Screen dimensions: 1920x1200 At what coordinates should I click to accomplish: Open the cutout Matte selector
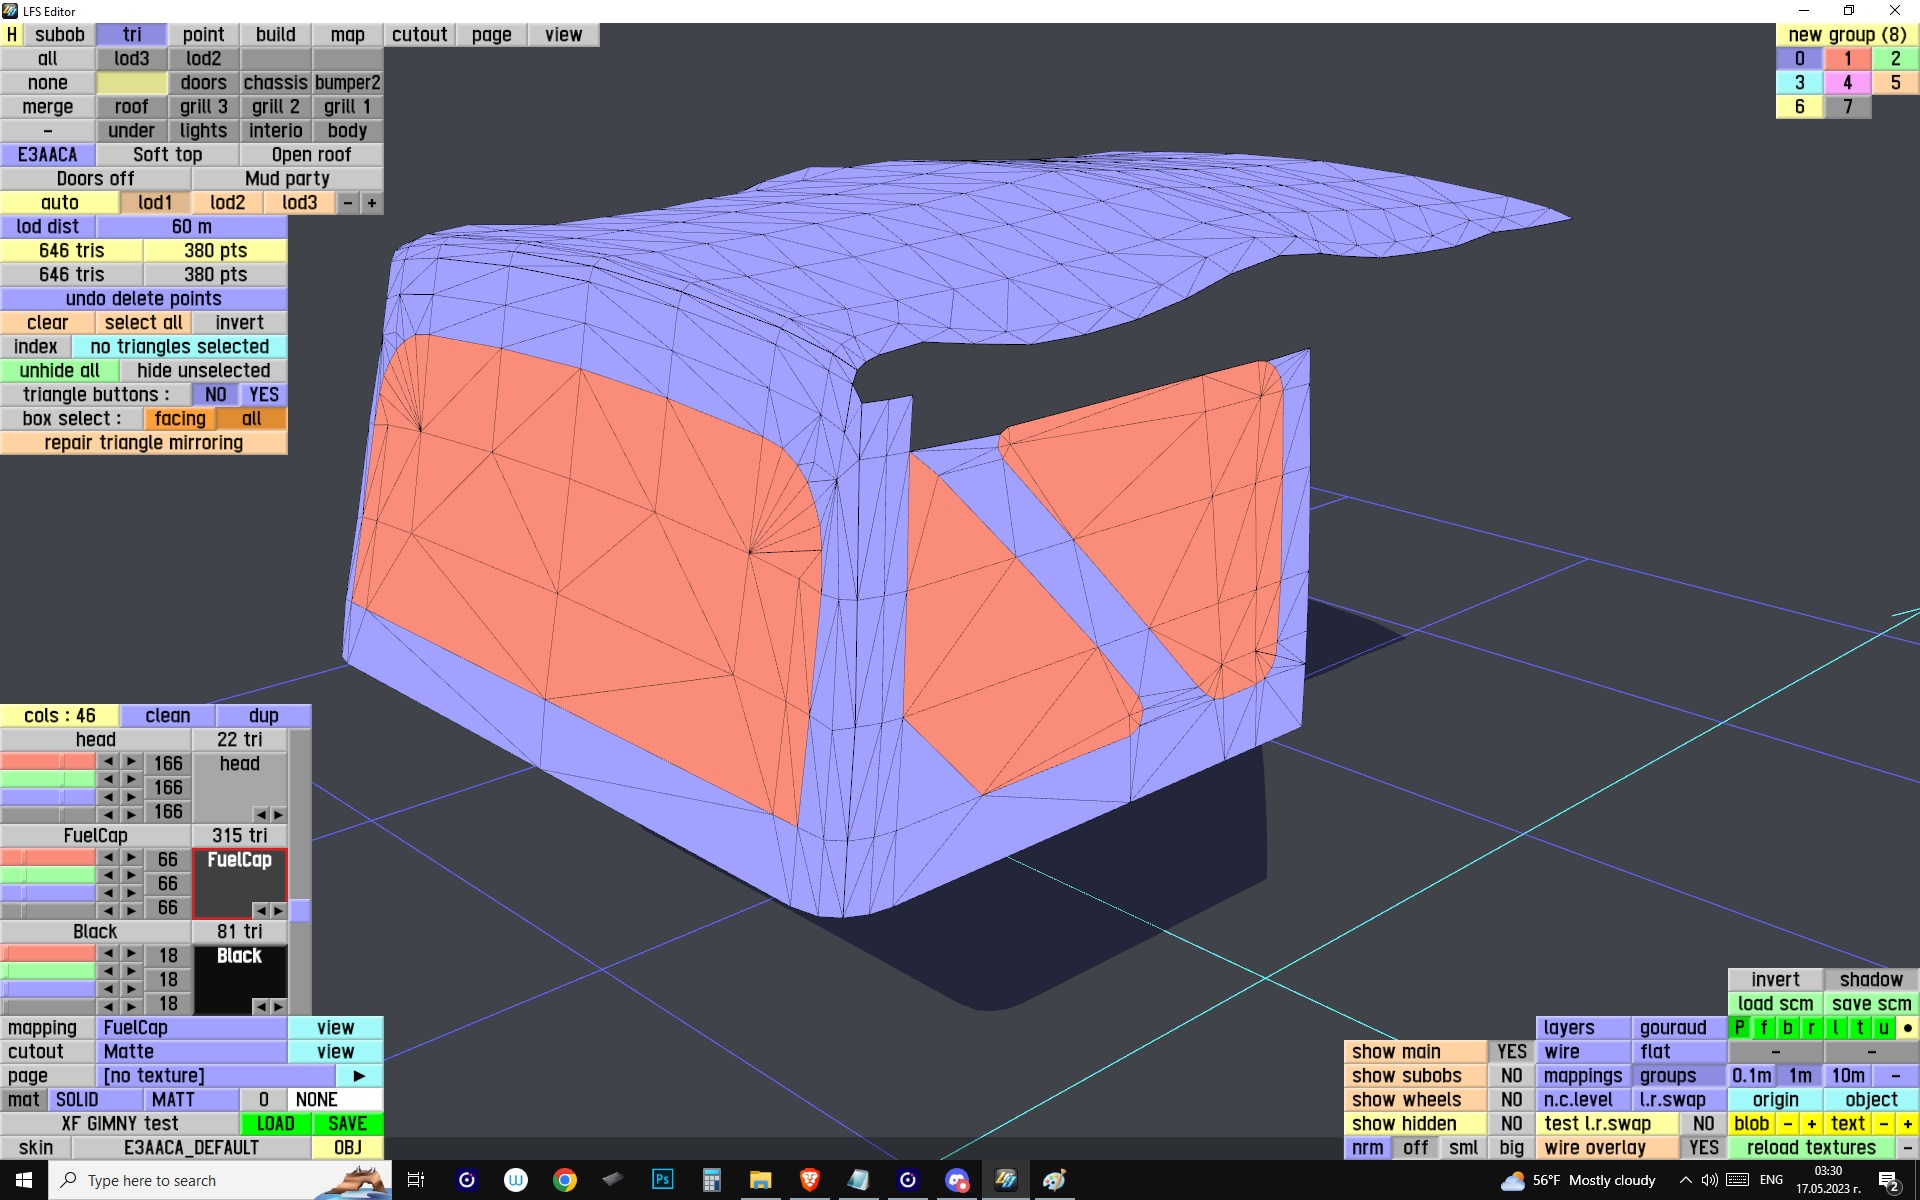click(192, 1052)
